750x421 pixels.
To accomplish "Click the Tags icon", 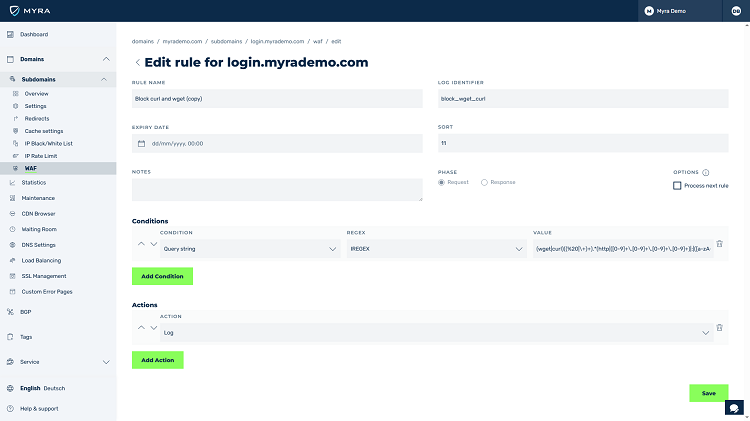I will pyautogui.click(x=11, y=337).
